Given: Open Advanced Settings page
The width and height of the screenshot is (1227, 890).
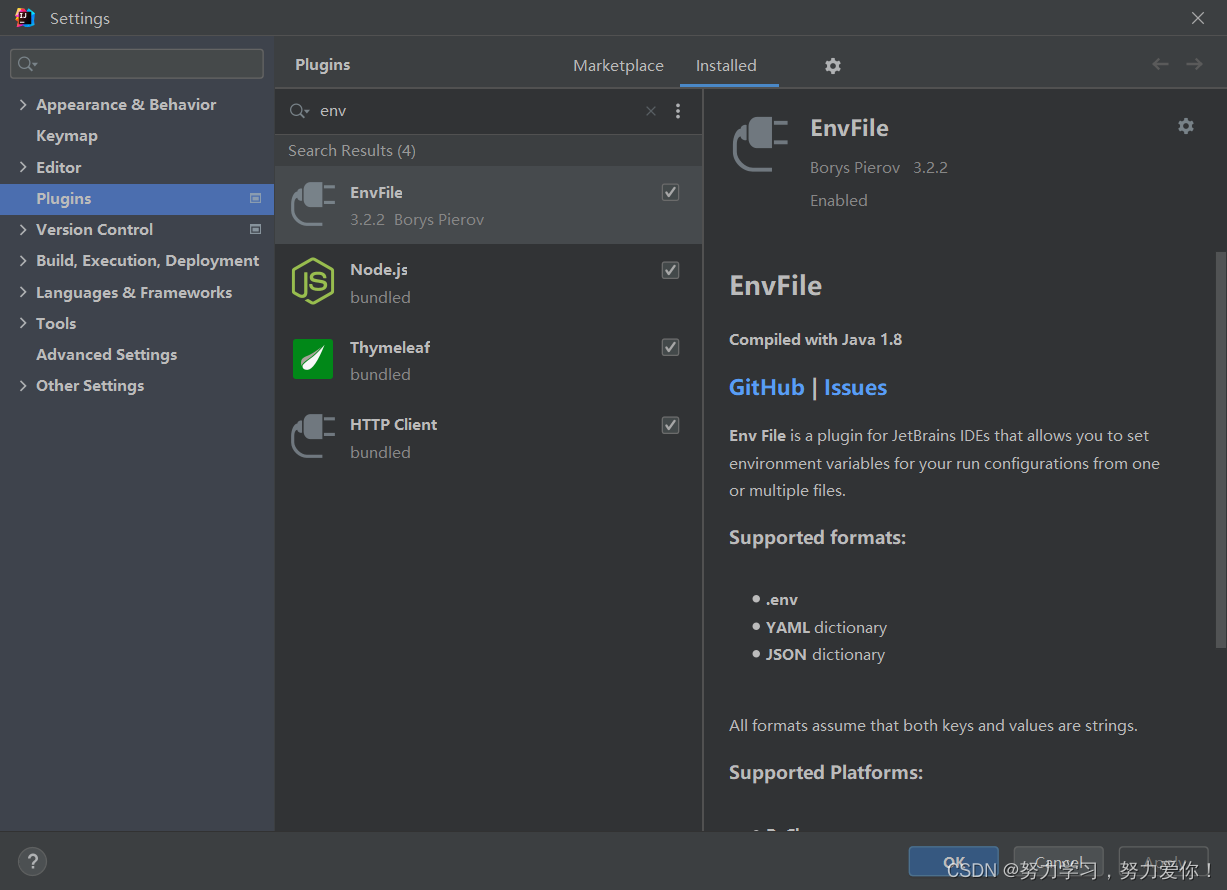Looking at the screenshot, I should pyautogui.click(x=106, y=354).
